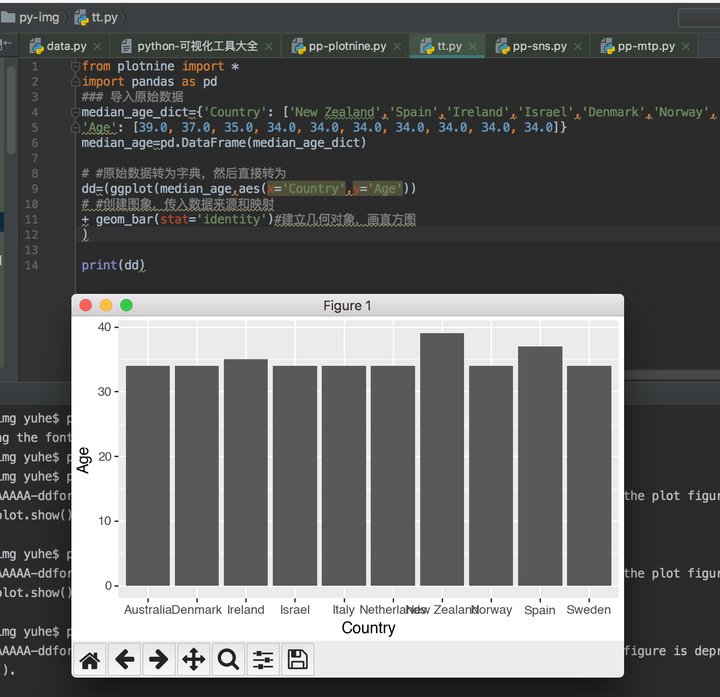Go back to previous plot view
Image resolution: width=720 pixels, height=697 pixels.
pos(124,659)
